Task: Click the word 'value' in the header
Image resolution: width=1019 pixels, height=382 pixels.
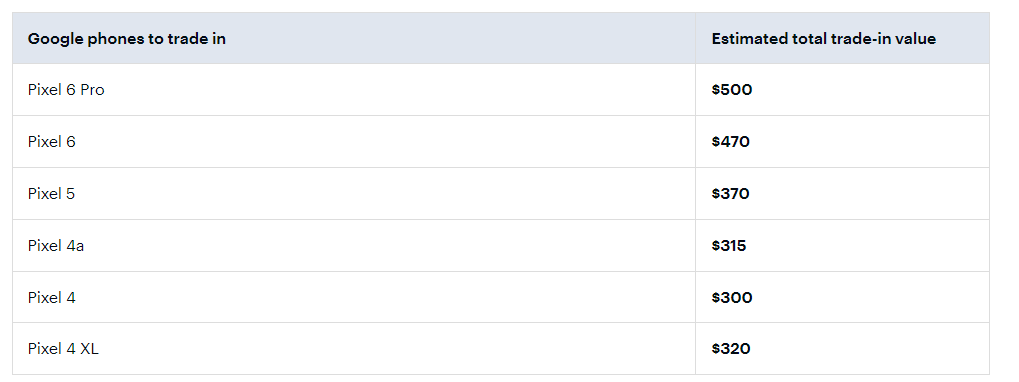Action: [x=914, y=38]
